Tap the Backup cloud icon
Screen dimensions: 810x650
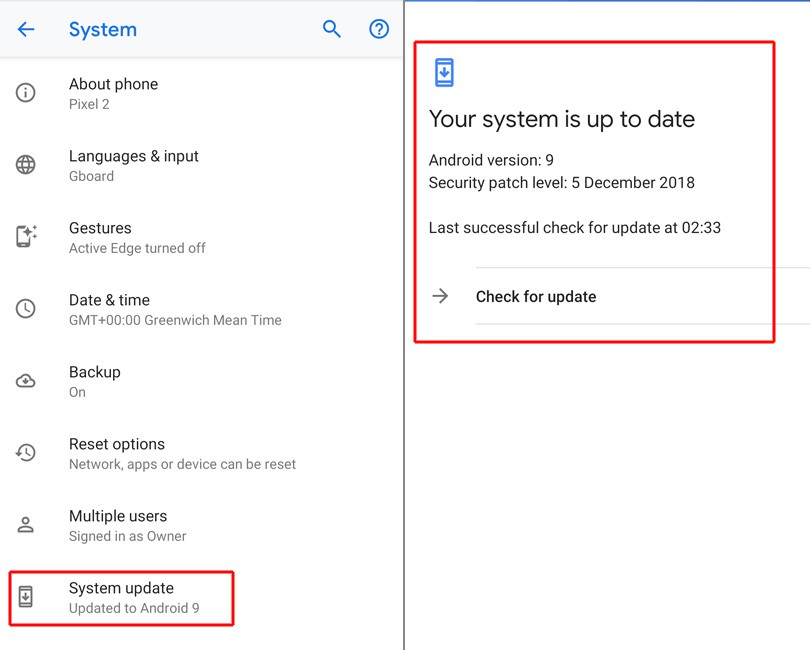coord(26,381)
